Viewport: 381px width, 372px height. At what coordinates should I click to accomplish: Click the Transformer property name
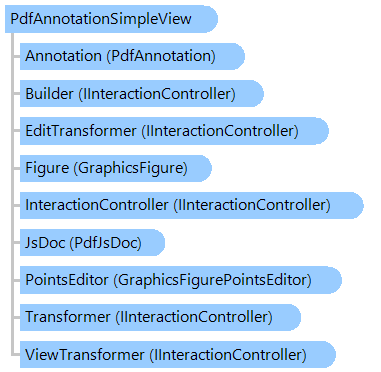tap(68, 317)
